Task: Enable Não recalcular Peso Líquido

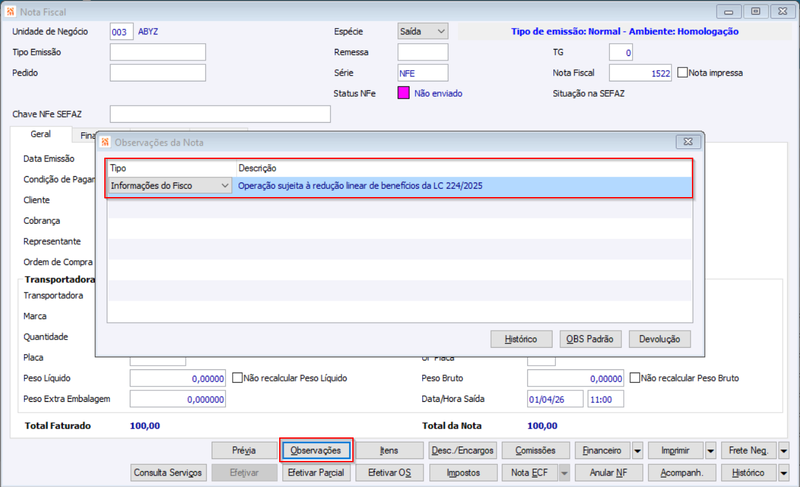Action: tap(237, 378)
